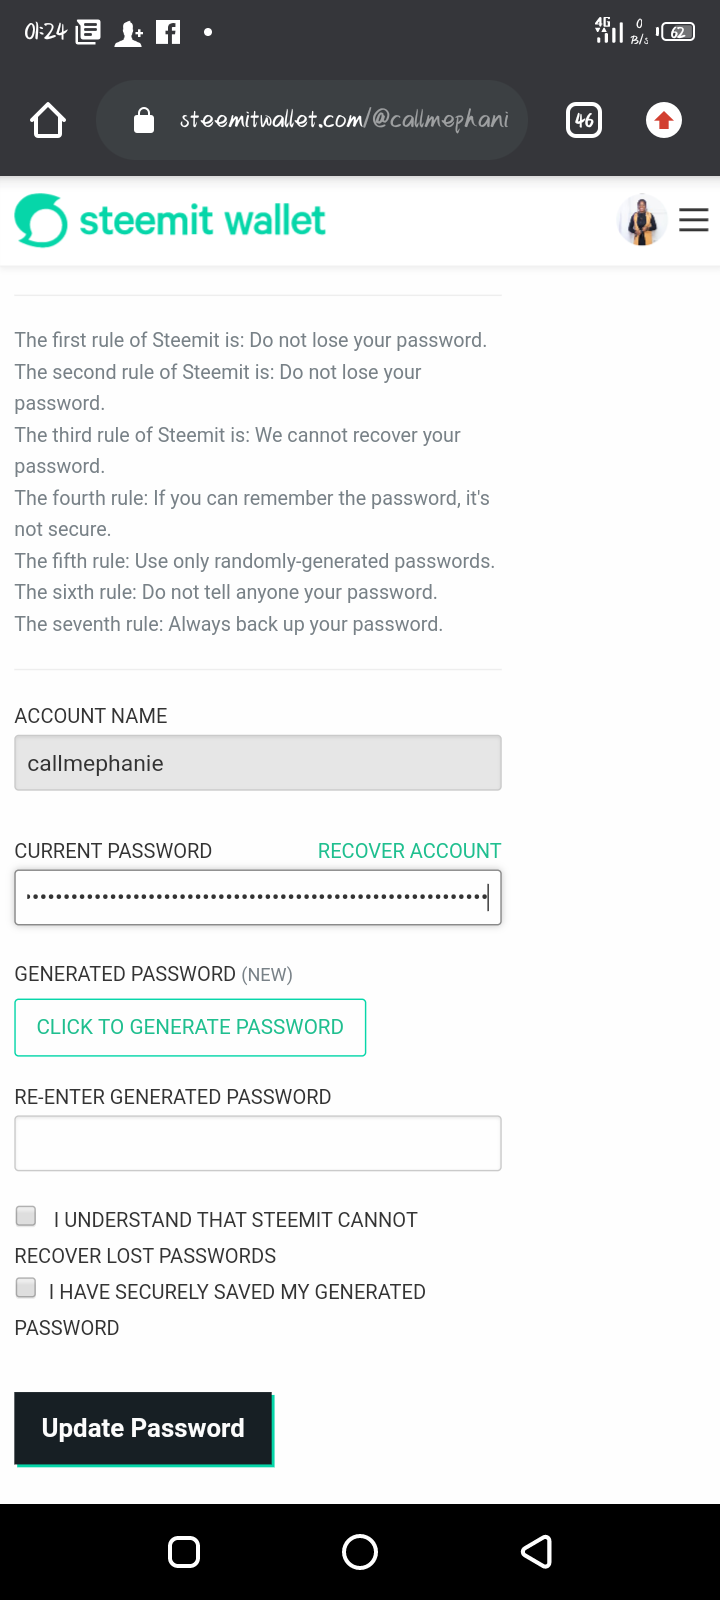Tap the Android recent apps square button
The height and width of the screenshot is (1600, 720).
click(184, 1552)
